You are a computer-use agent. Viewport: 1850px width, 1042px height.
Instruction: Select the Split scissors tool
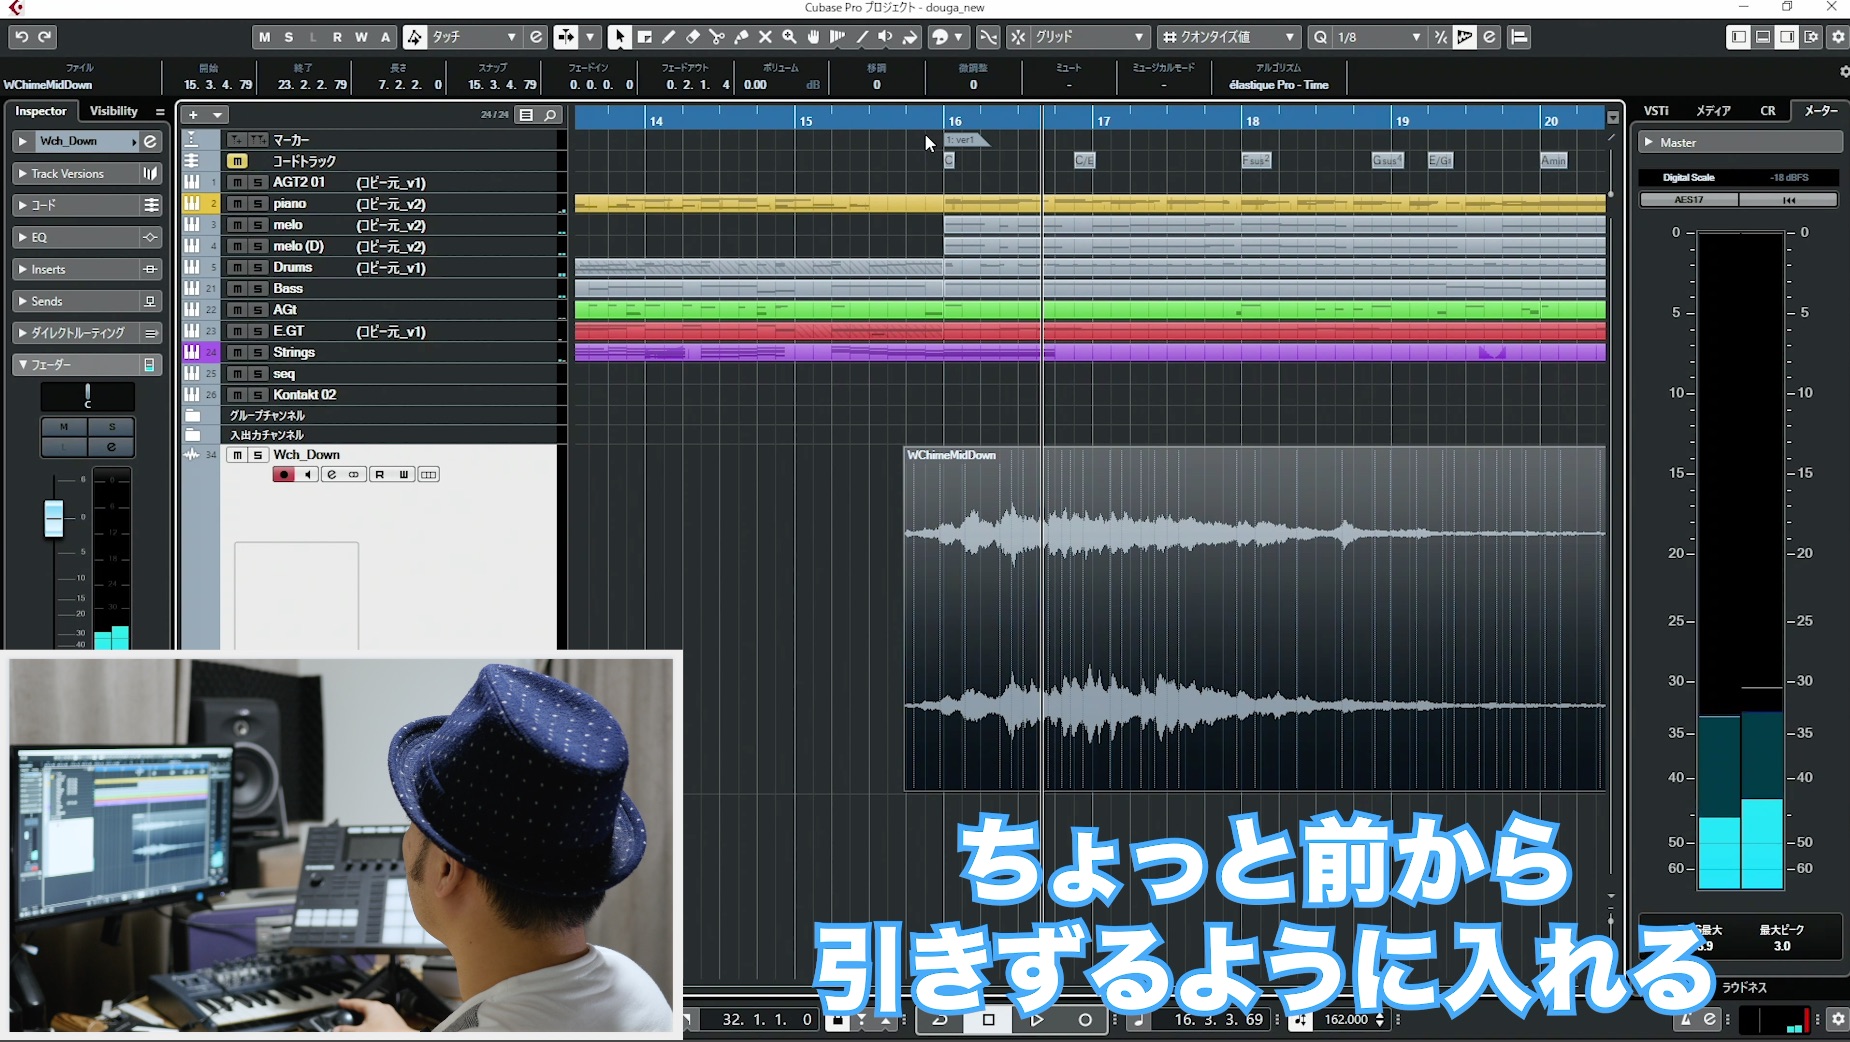click(717, 37)
